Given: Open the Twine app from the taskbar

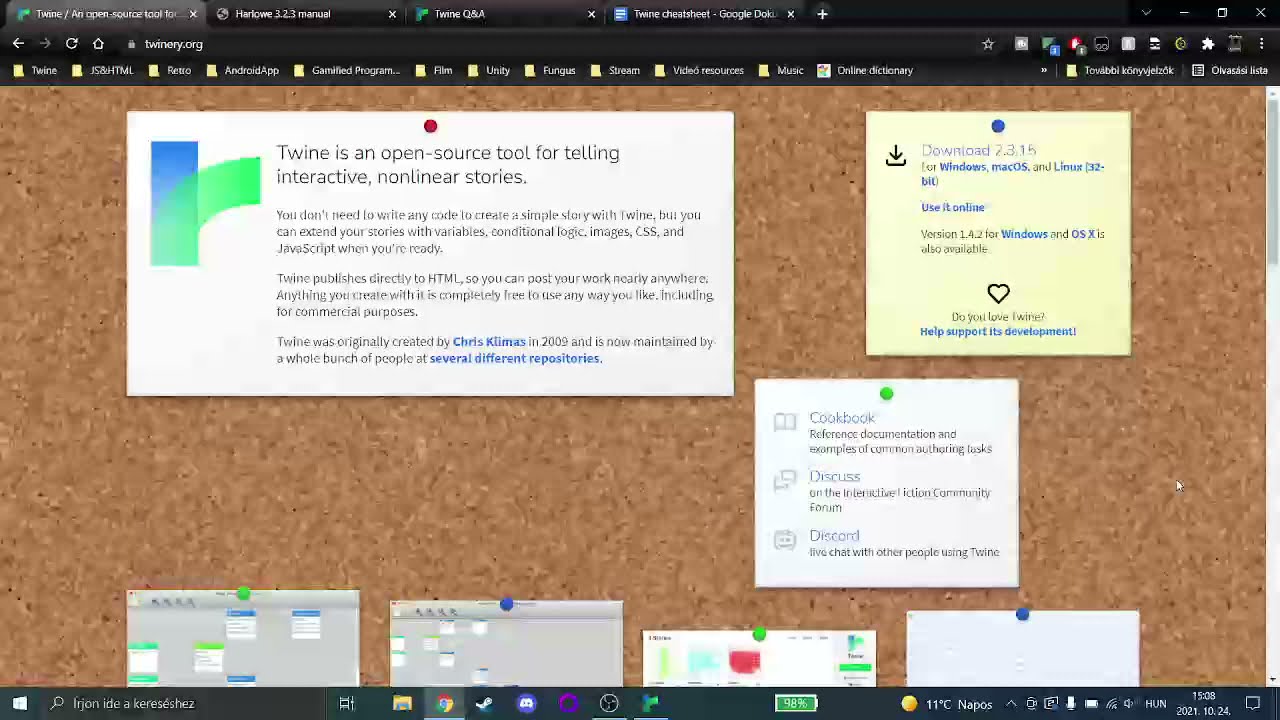Looking at the screenshot, I should pyautogui.click(x=650, y=703).
